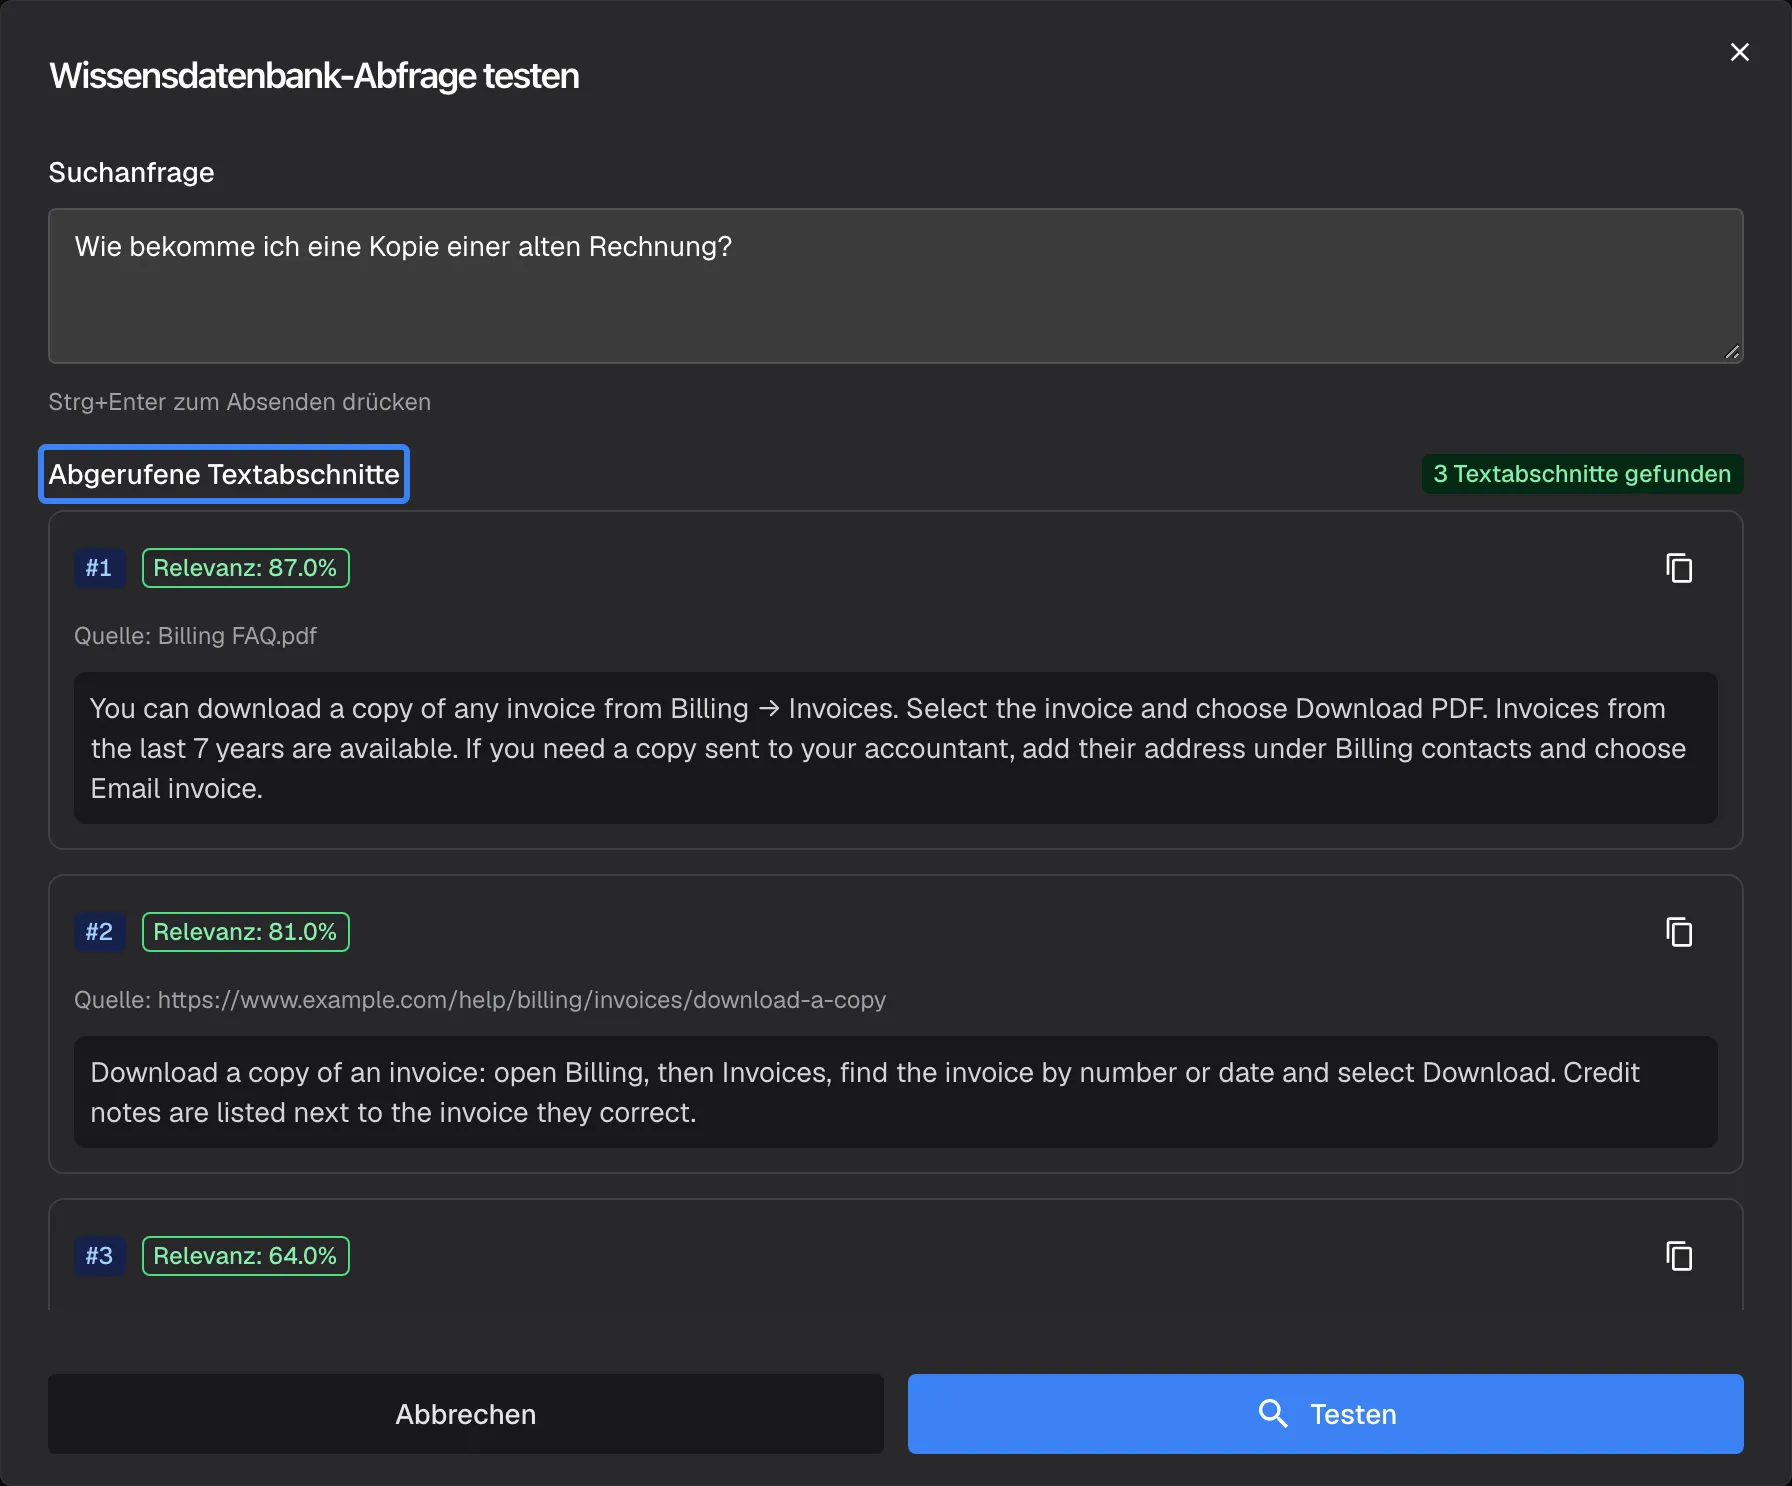This screenshot has height=1486, width=1792.
Task: Click the #2 rank badge
Action: [99, 932]
